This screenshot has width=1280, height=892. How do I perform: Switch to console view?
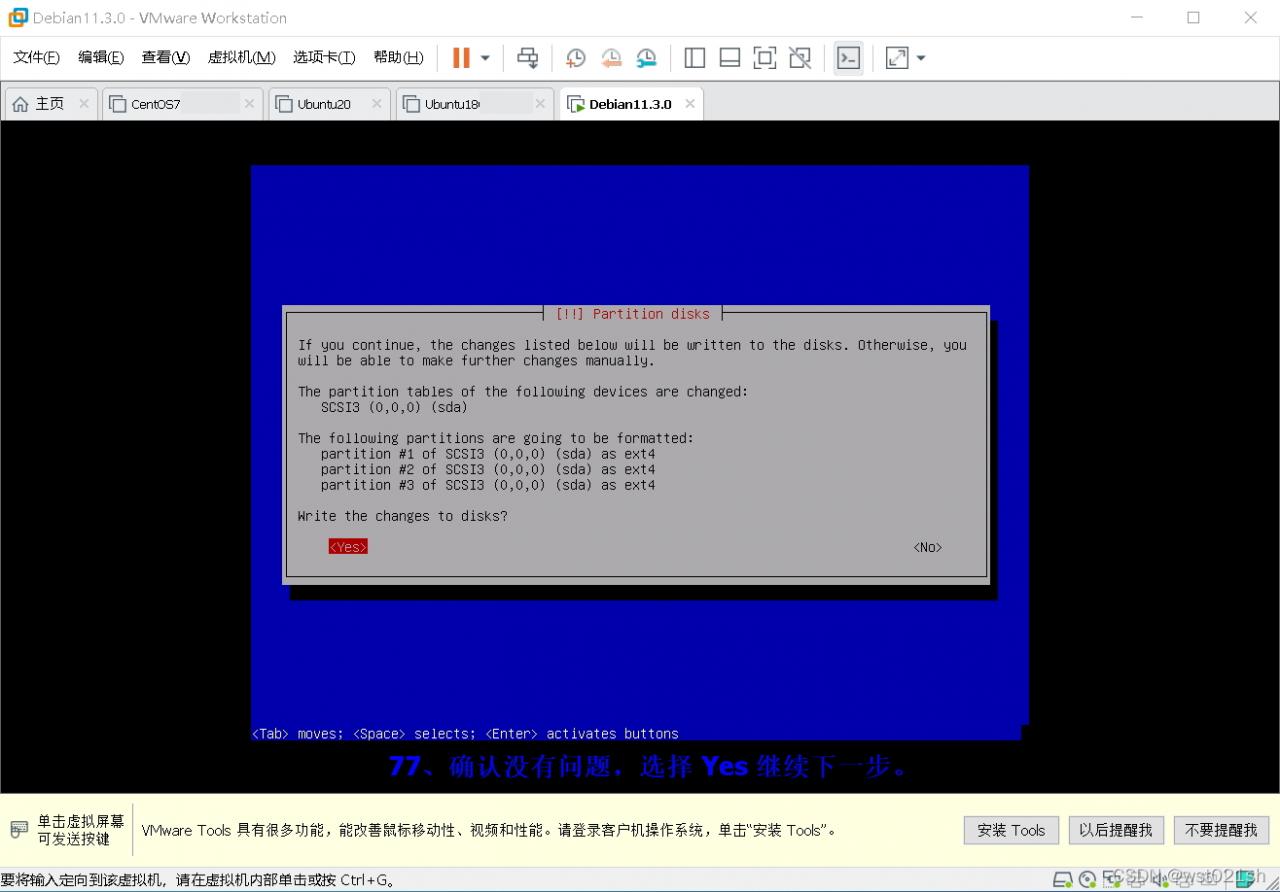(x=848, y=58)
